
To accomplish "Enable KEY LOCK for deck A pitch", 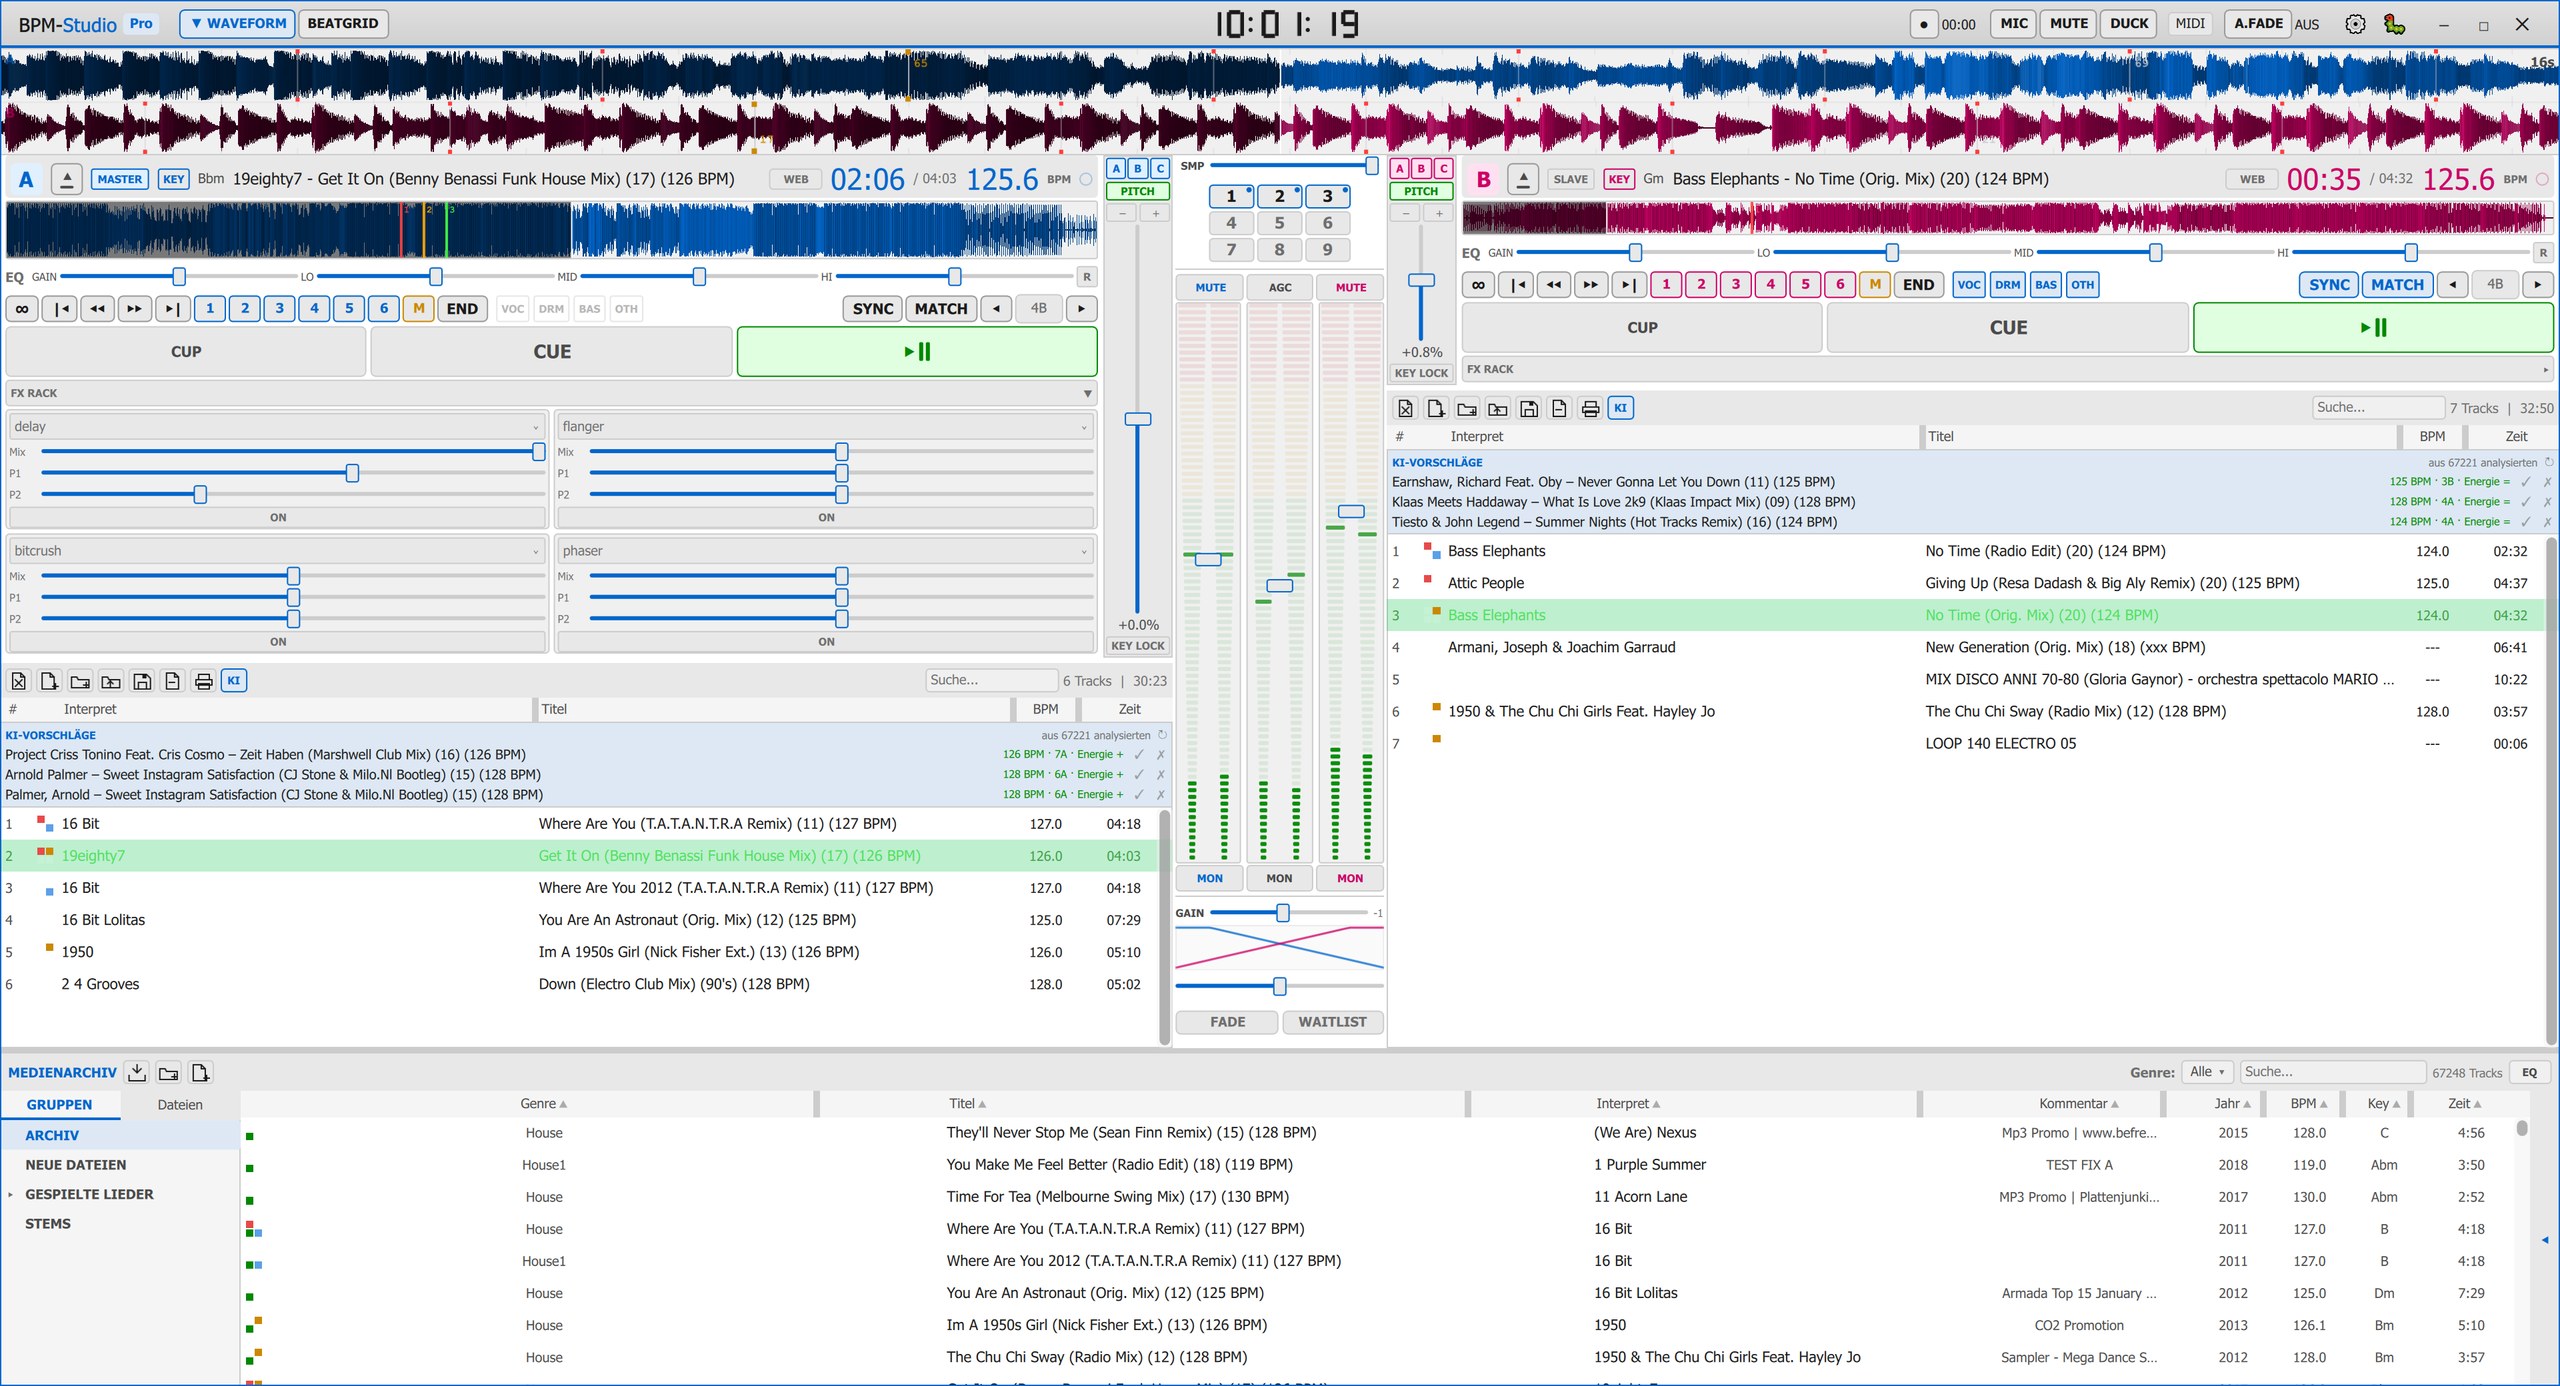I will coord(1137,646).
